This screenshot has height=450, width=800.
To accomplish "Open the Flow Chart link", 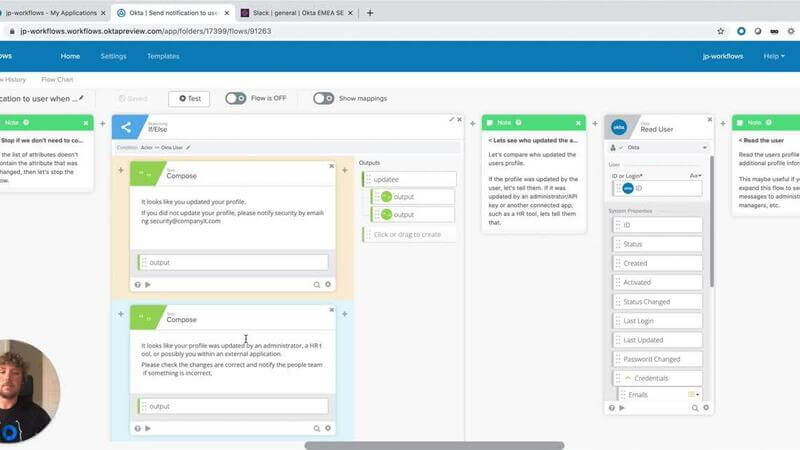I will pos(56,79).
